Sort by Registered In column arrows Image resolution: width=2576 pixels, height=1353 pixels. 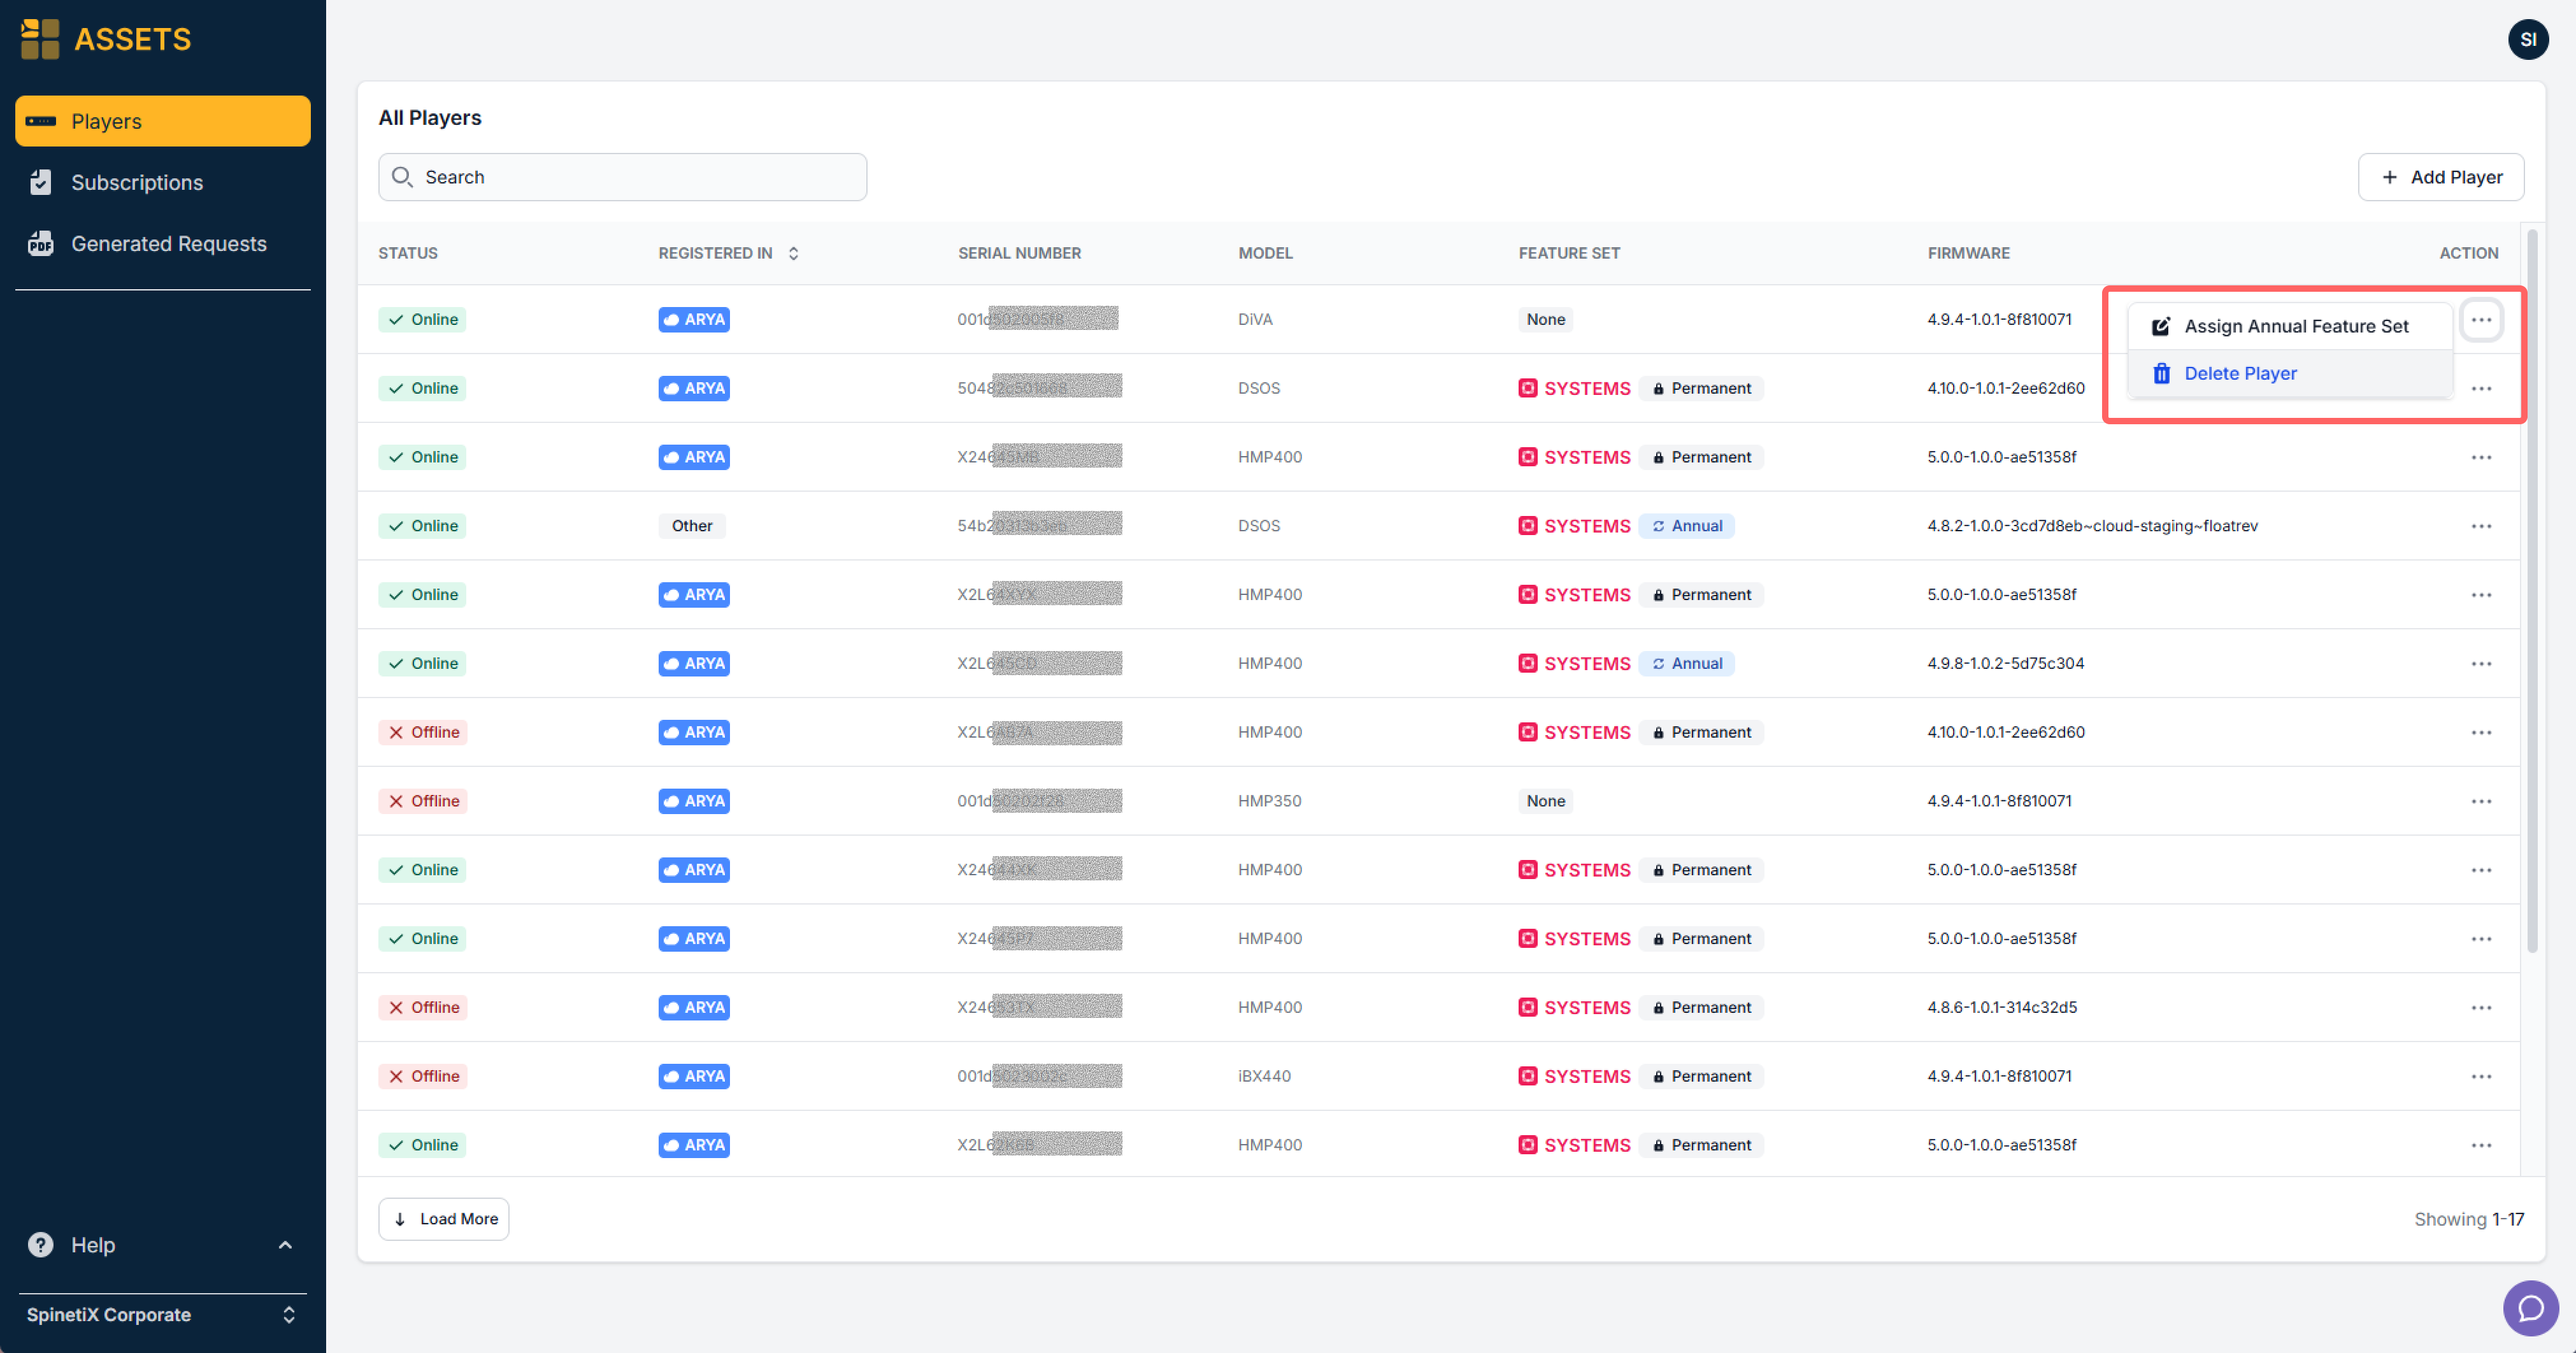pos(793,253)
